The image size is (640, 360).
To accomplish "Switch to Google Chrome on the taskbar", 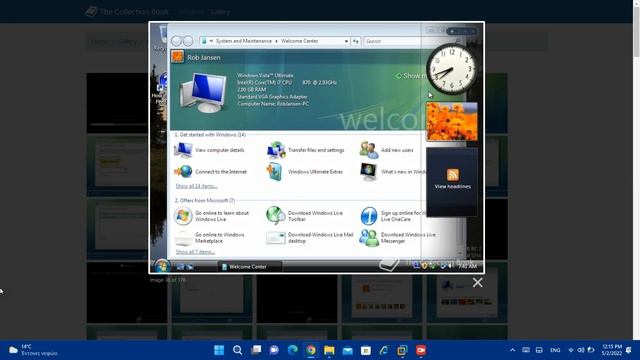I will [x=311, y=350].
